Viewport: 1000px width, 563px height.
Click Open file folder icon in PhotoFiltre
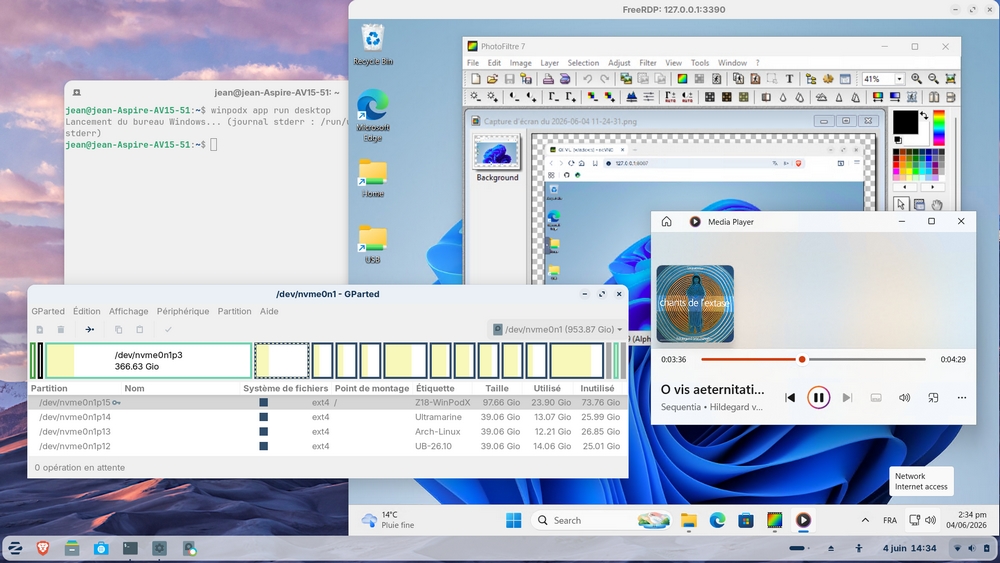492,79
